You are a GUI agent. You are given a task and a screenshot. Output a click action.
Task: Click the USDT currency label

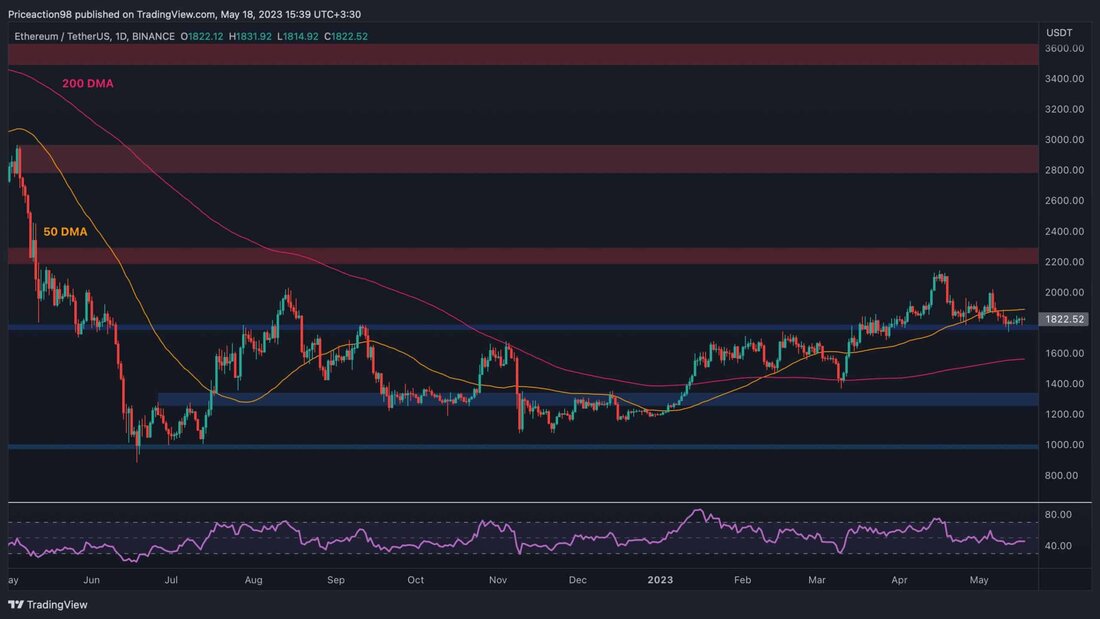[x=1059, y=33]
